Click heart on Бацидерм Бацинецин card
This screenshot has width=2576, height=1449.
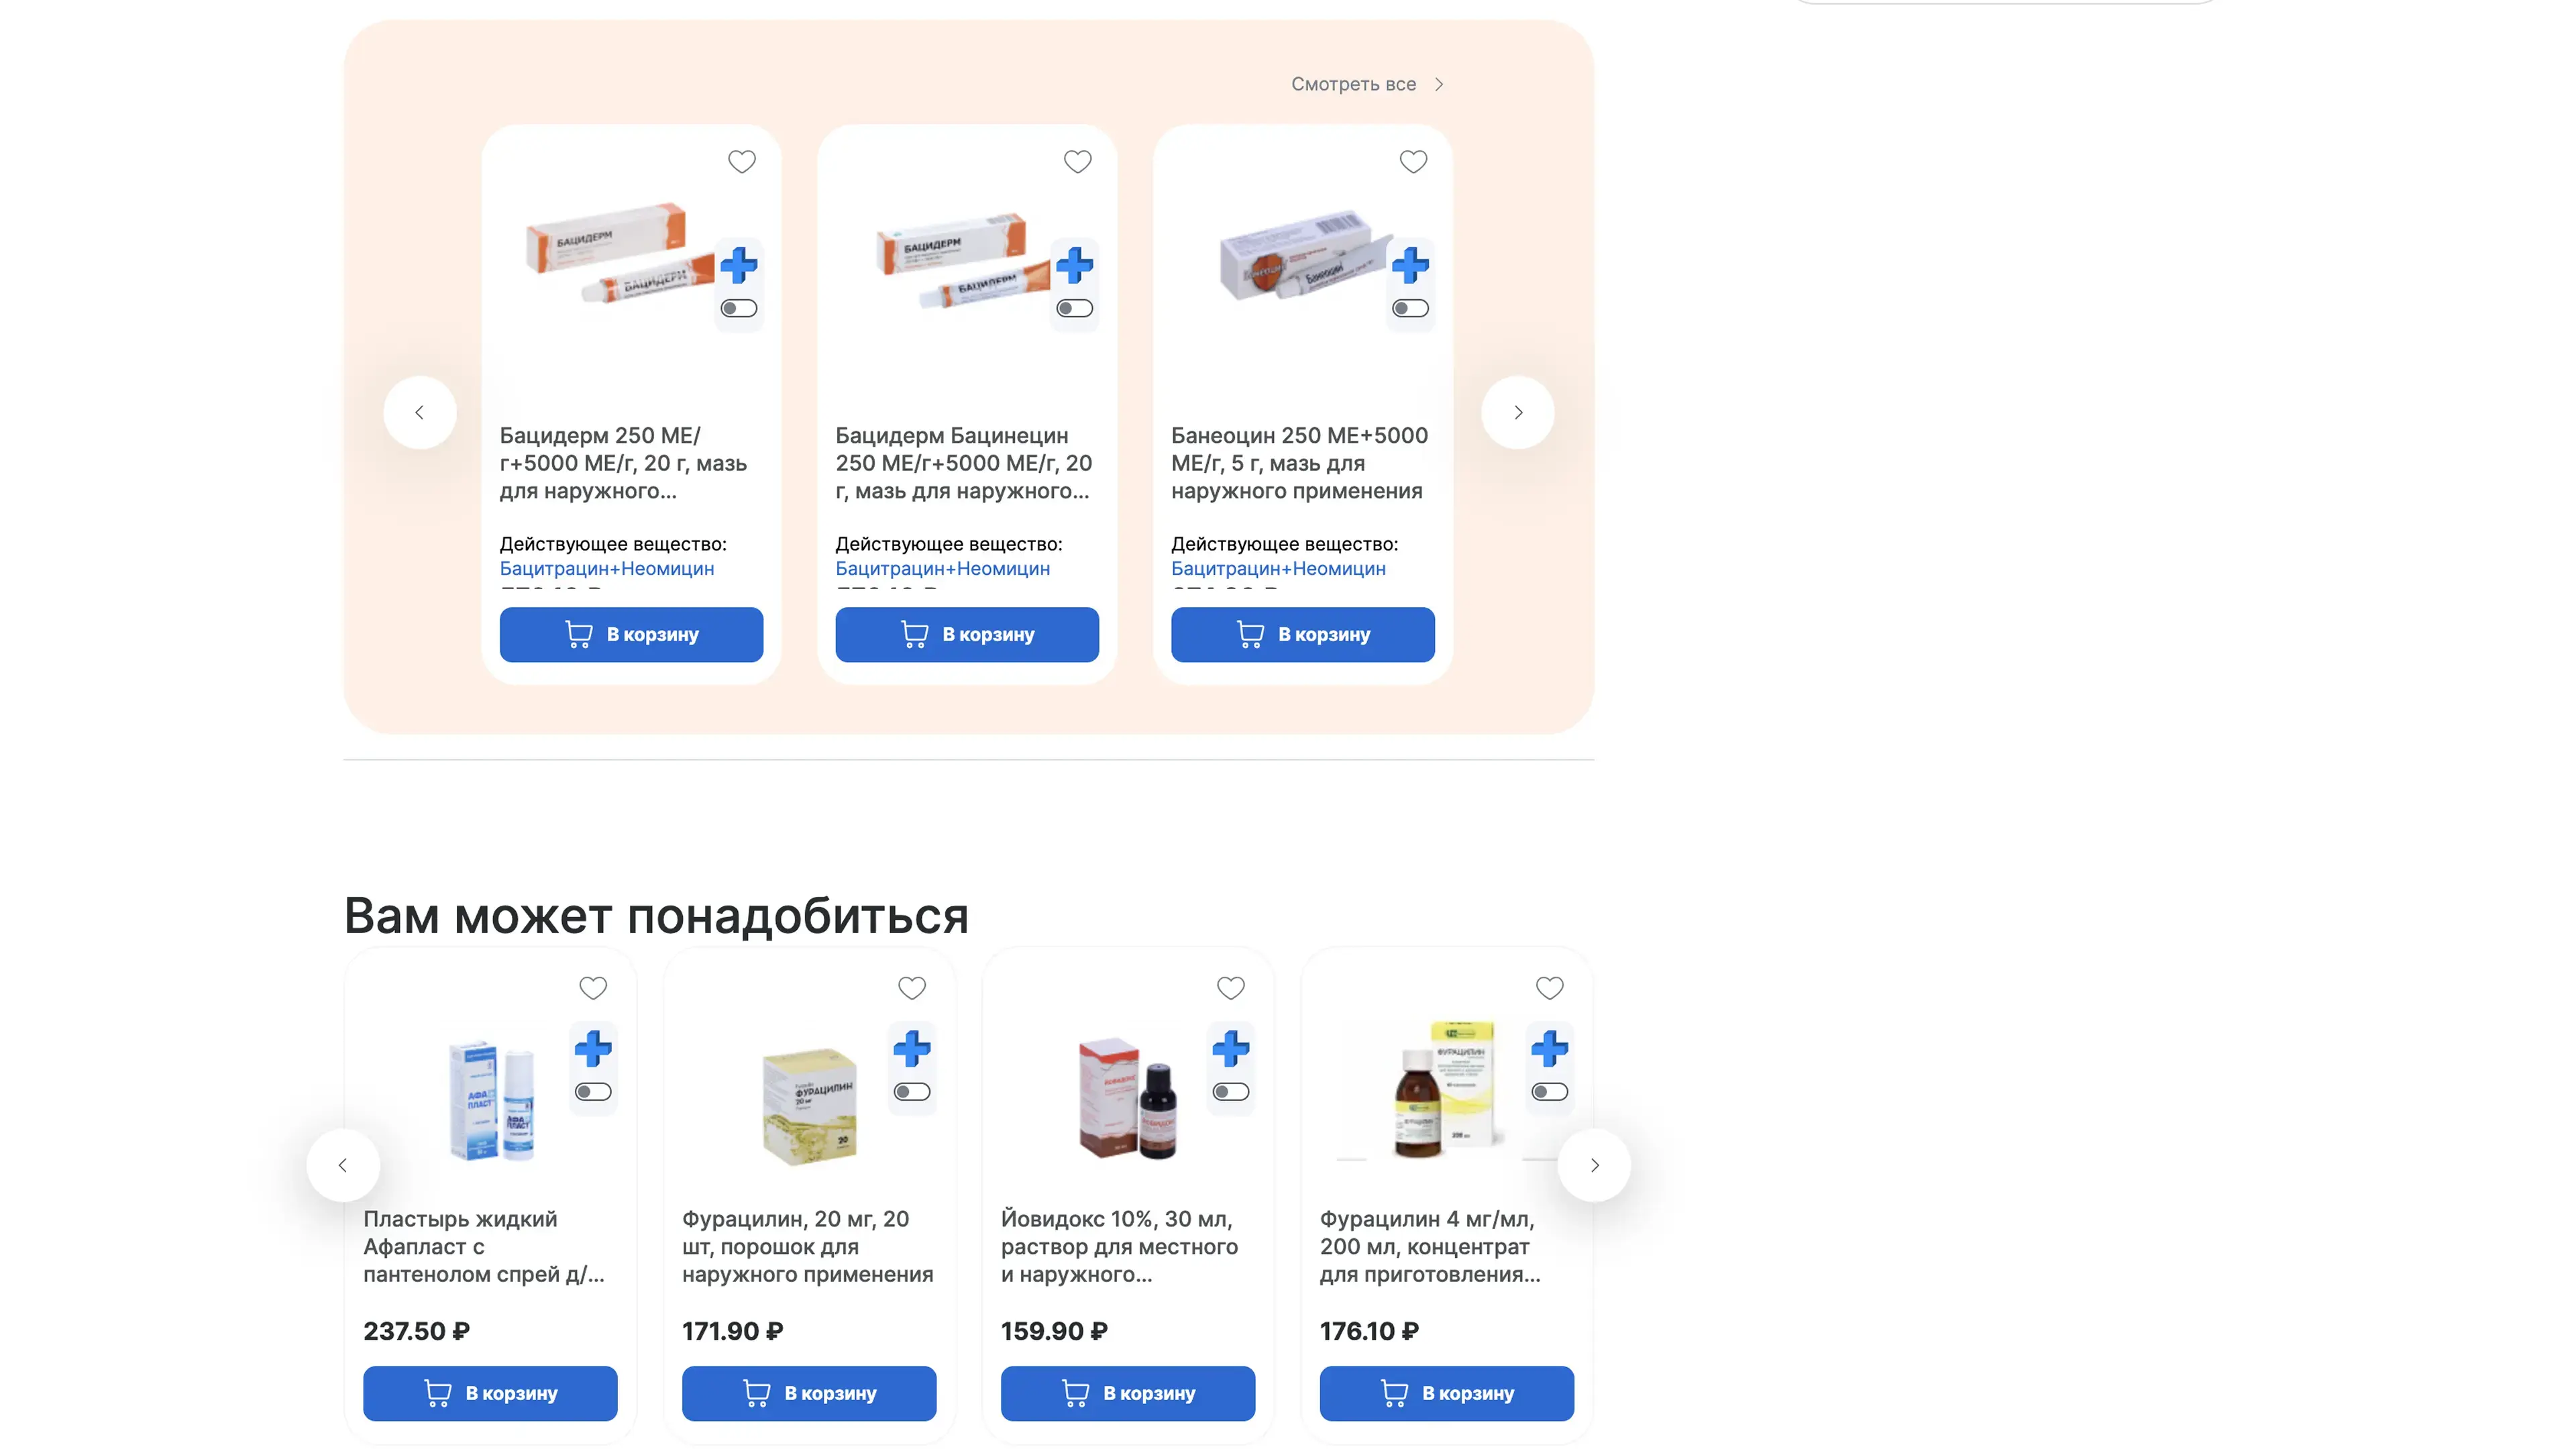click(x=1077, y=161)
